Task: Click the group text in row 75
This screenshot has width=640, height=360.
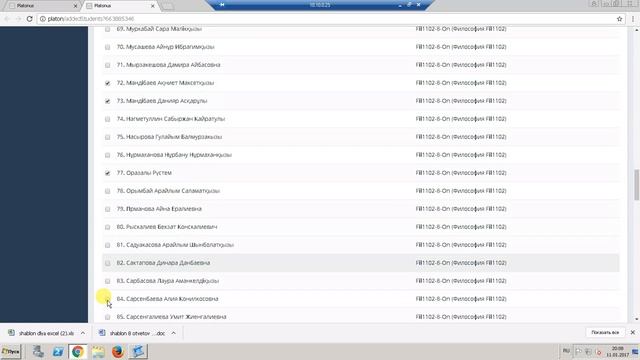Action: (x=461, y=137)
